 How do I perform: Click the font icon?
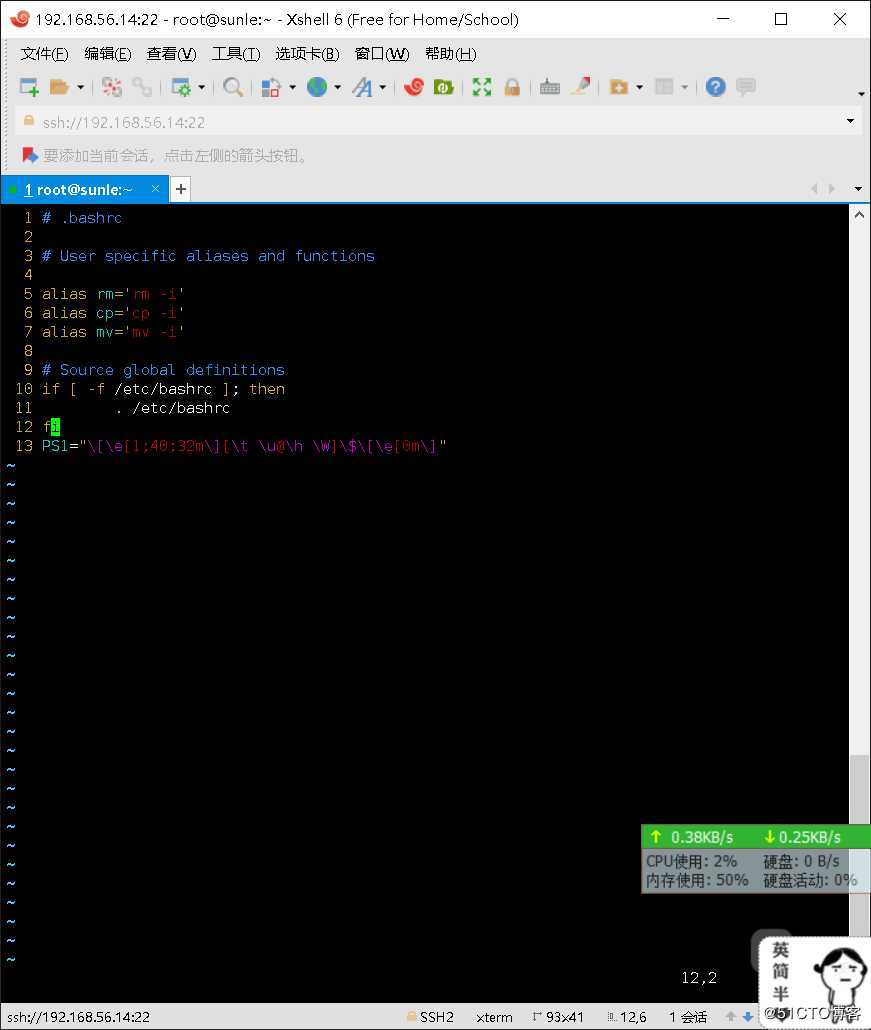[x=362, y=87]
